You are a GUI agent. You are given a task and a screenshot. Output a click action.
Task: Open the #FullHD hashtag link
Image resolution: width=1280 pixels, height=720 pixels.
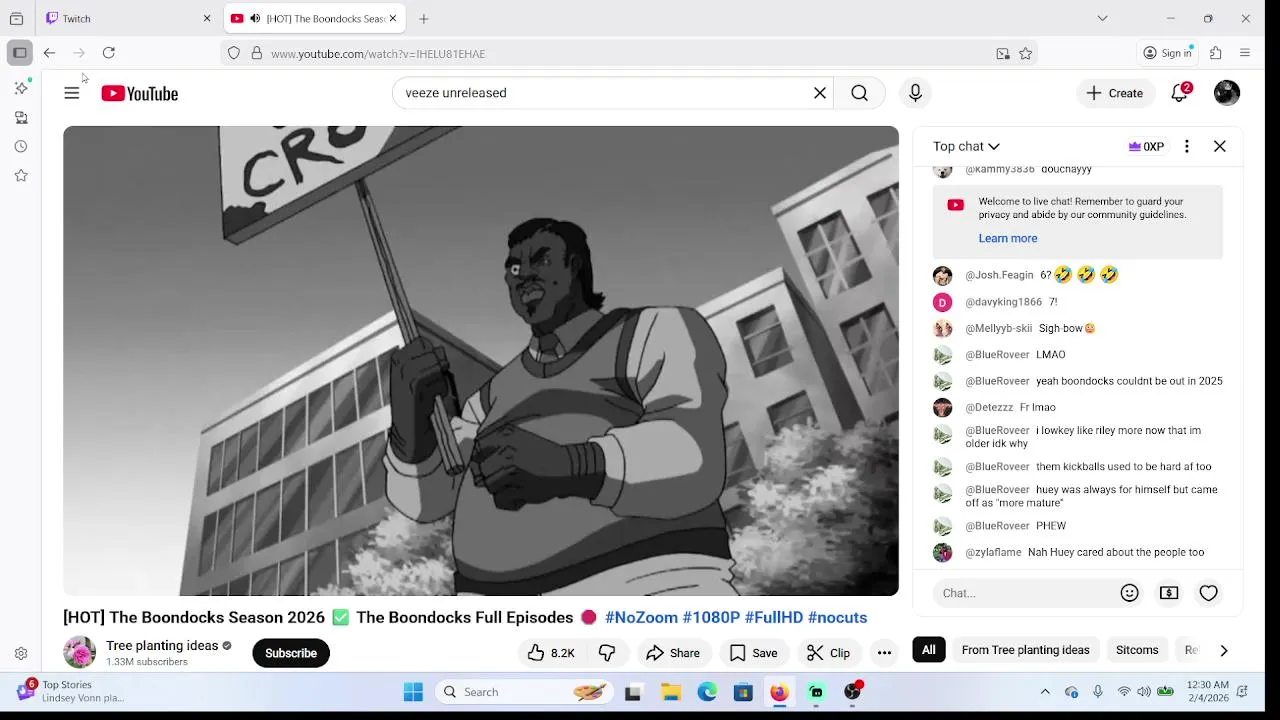[774, 617]
